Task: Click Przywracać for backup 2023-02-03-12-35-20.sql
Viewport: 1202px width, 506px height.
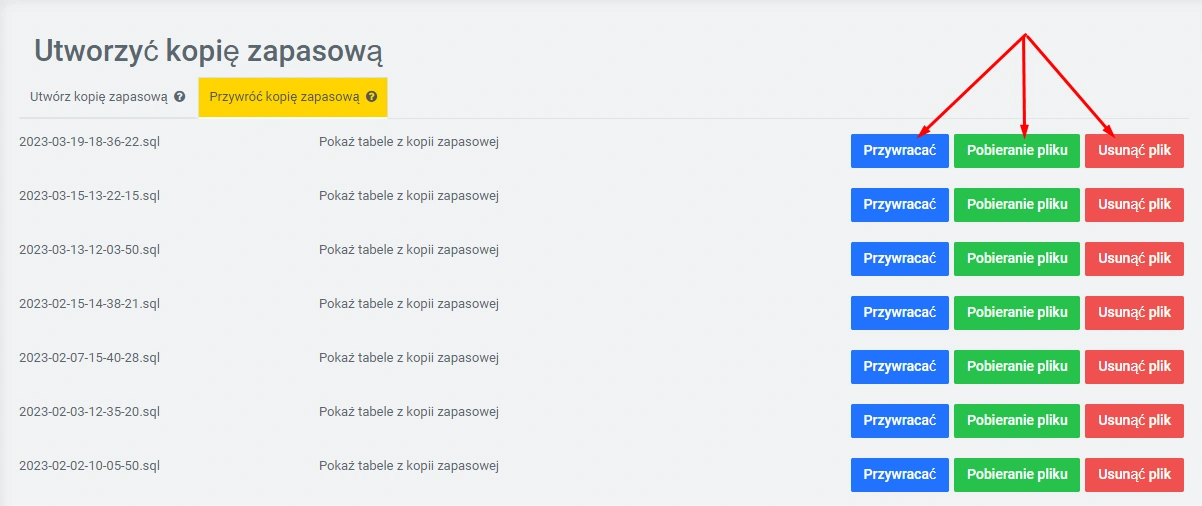Action: tap(899, 421)
